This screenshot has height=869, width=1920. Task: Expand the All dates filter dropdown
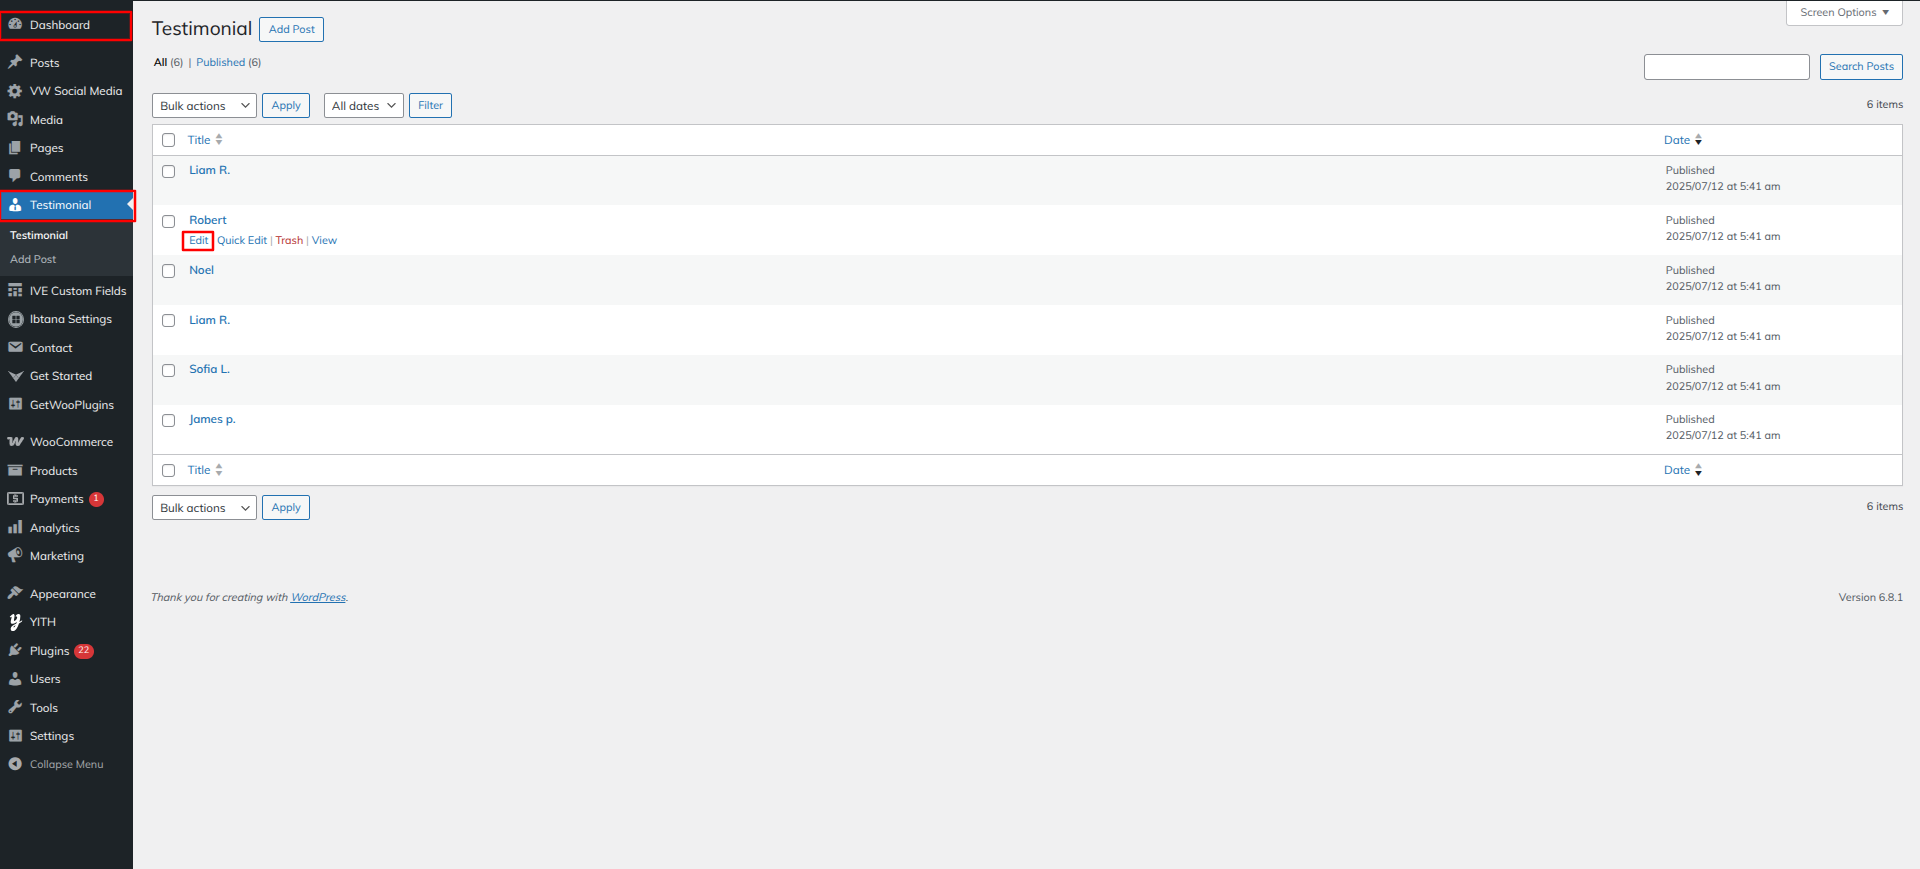click(363, 106)
